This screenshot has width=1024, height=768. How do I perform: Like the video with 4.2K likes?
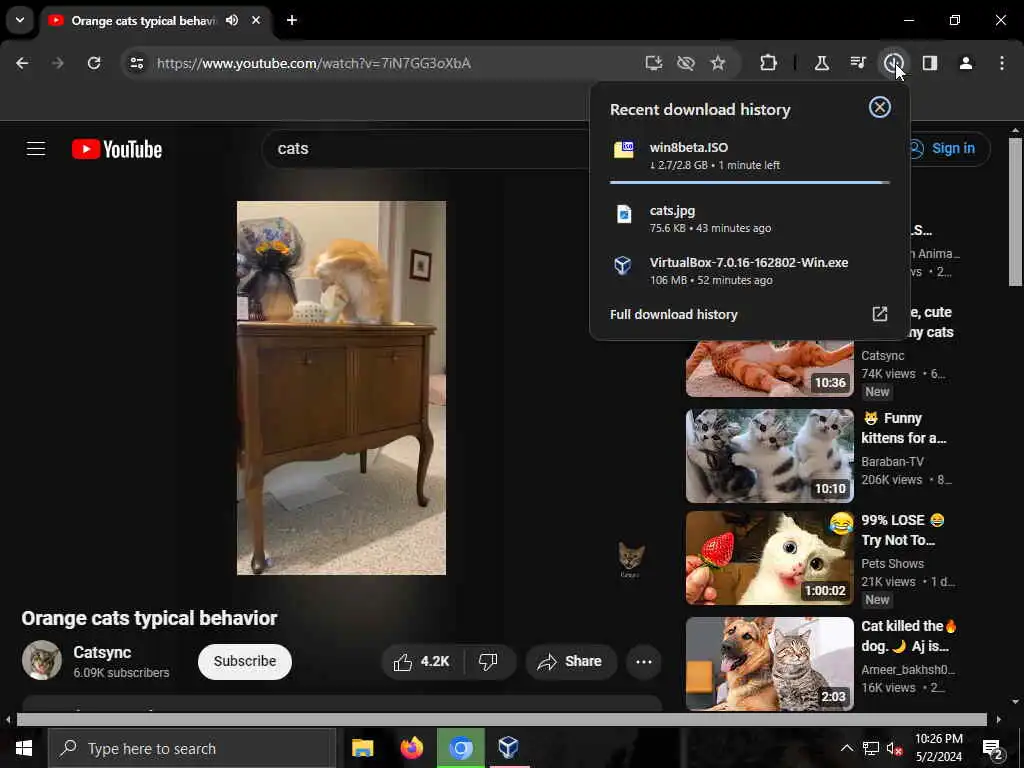422,662
